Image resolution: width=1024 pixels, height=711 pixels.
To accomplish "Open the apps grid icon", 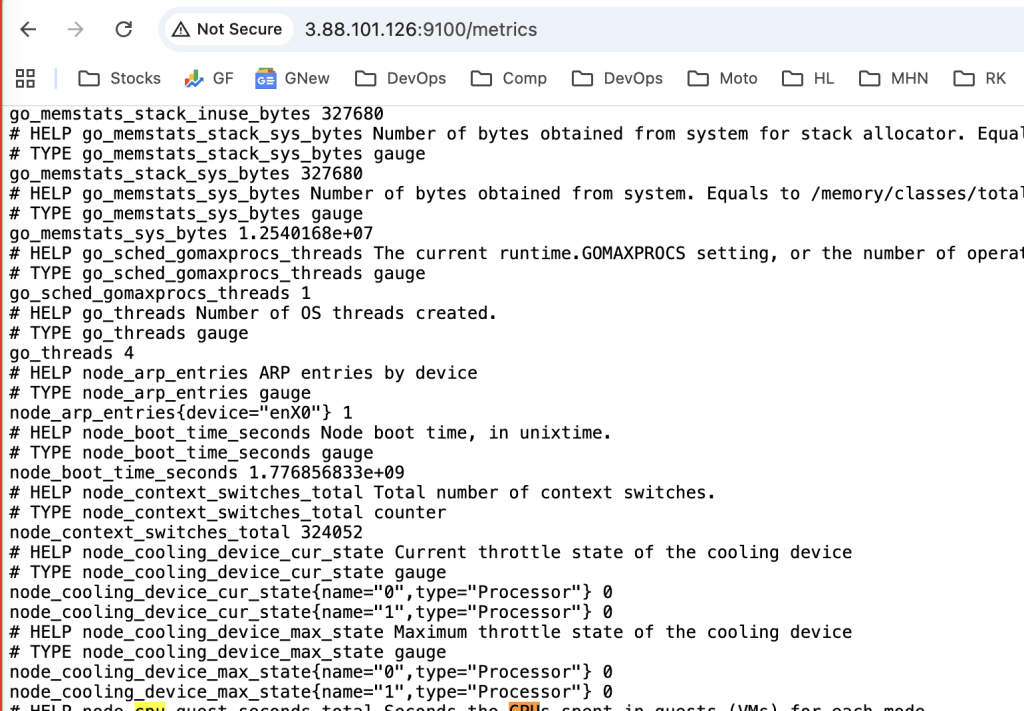I will click(25, 78).
